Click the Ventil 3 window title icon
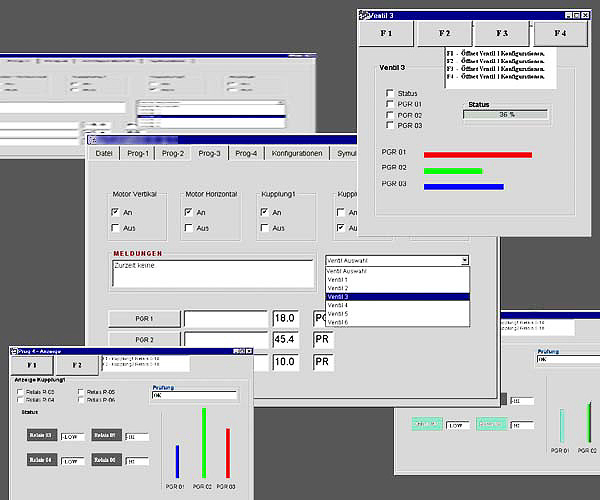The width and height of the screenshot is (600, 500). (x=363, y=16)
